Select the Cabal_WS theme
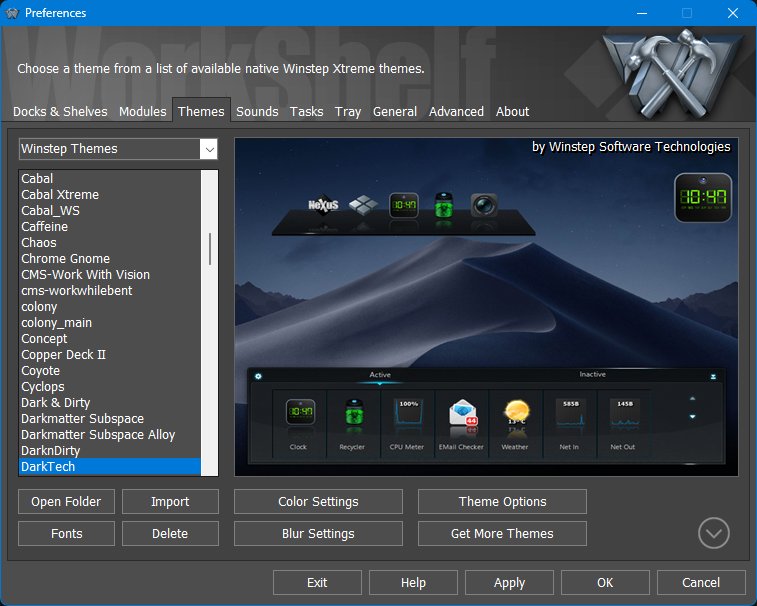Image resolution: width=757 pixels, height=606 pixels. pos(110,211)
